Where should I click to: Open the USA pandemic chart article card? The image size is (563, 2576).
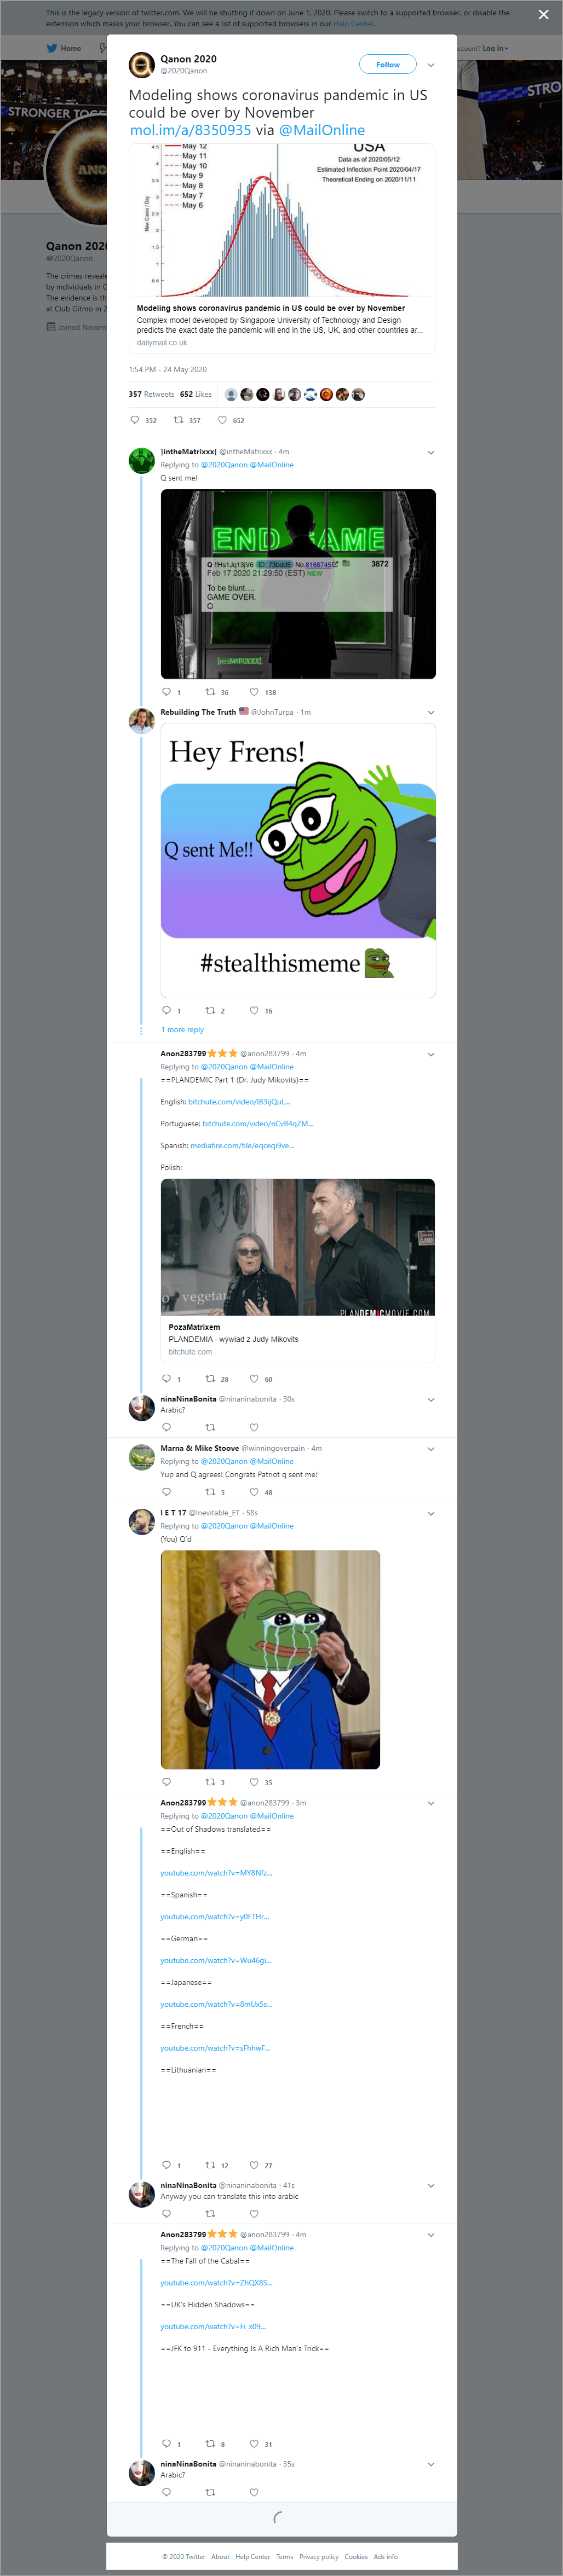(282, 248)
